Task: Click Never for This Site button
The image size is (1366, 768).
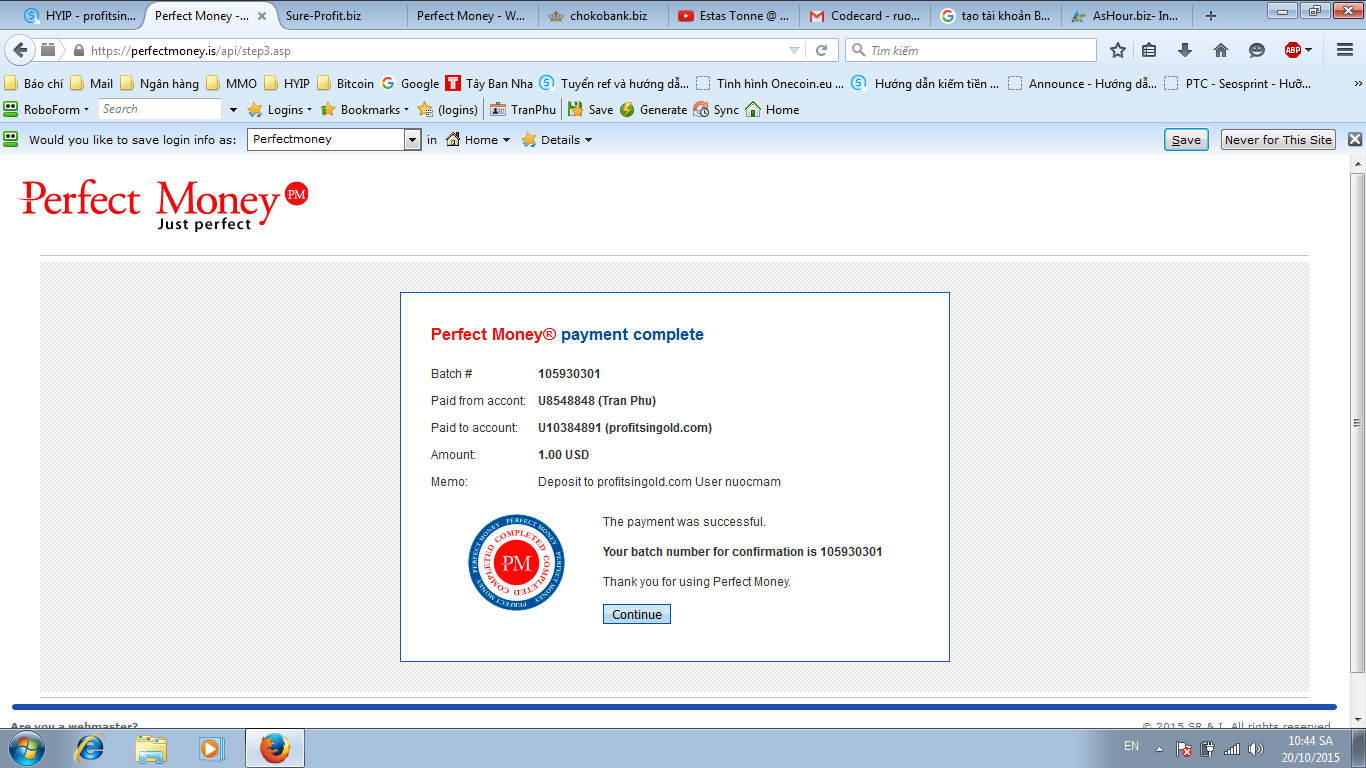Action: (x=1278, y=140)
